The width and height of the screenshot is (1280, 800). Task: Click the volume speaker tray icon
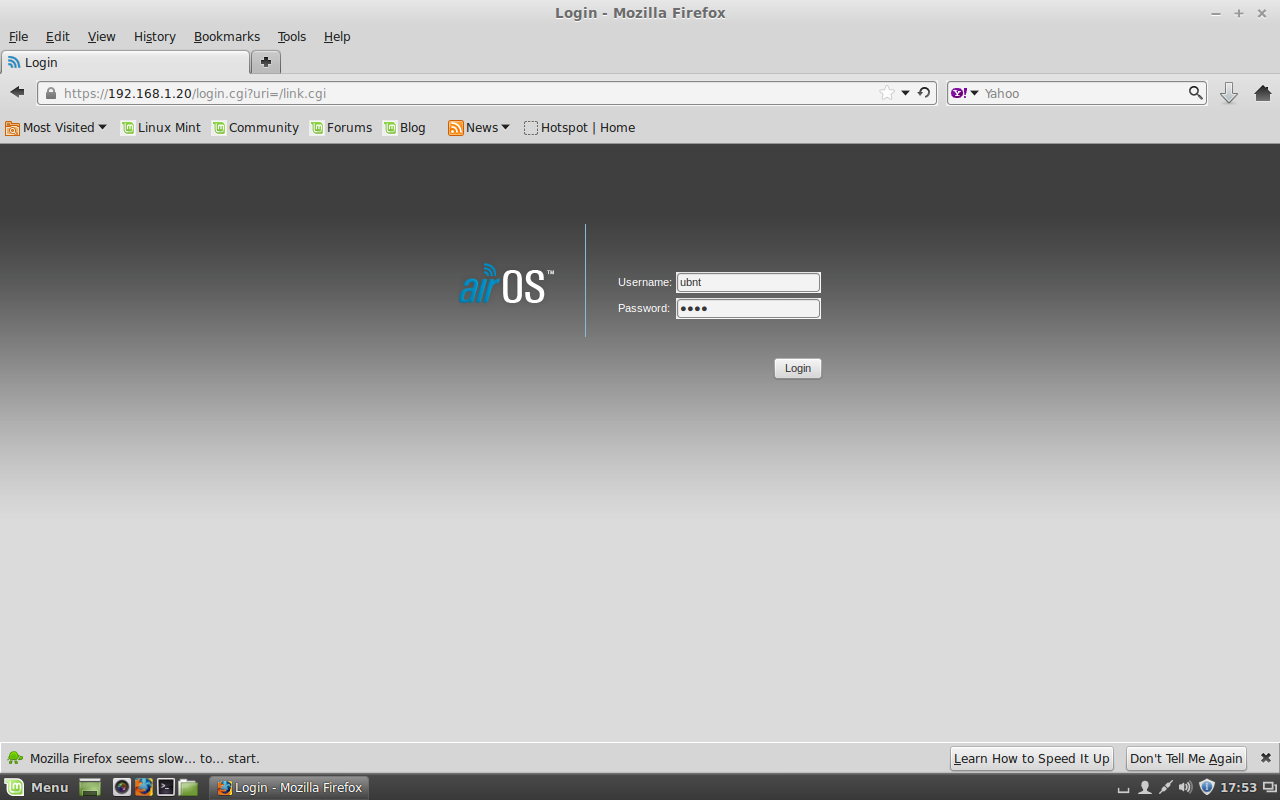click(1186, 787)
